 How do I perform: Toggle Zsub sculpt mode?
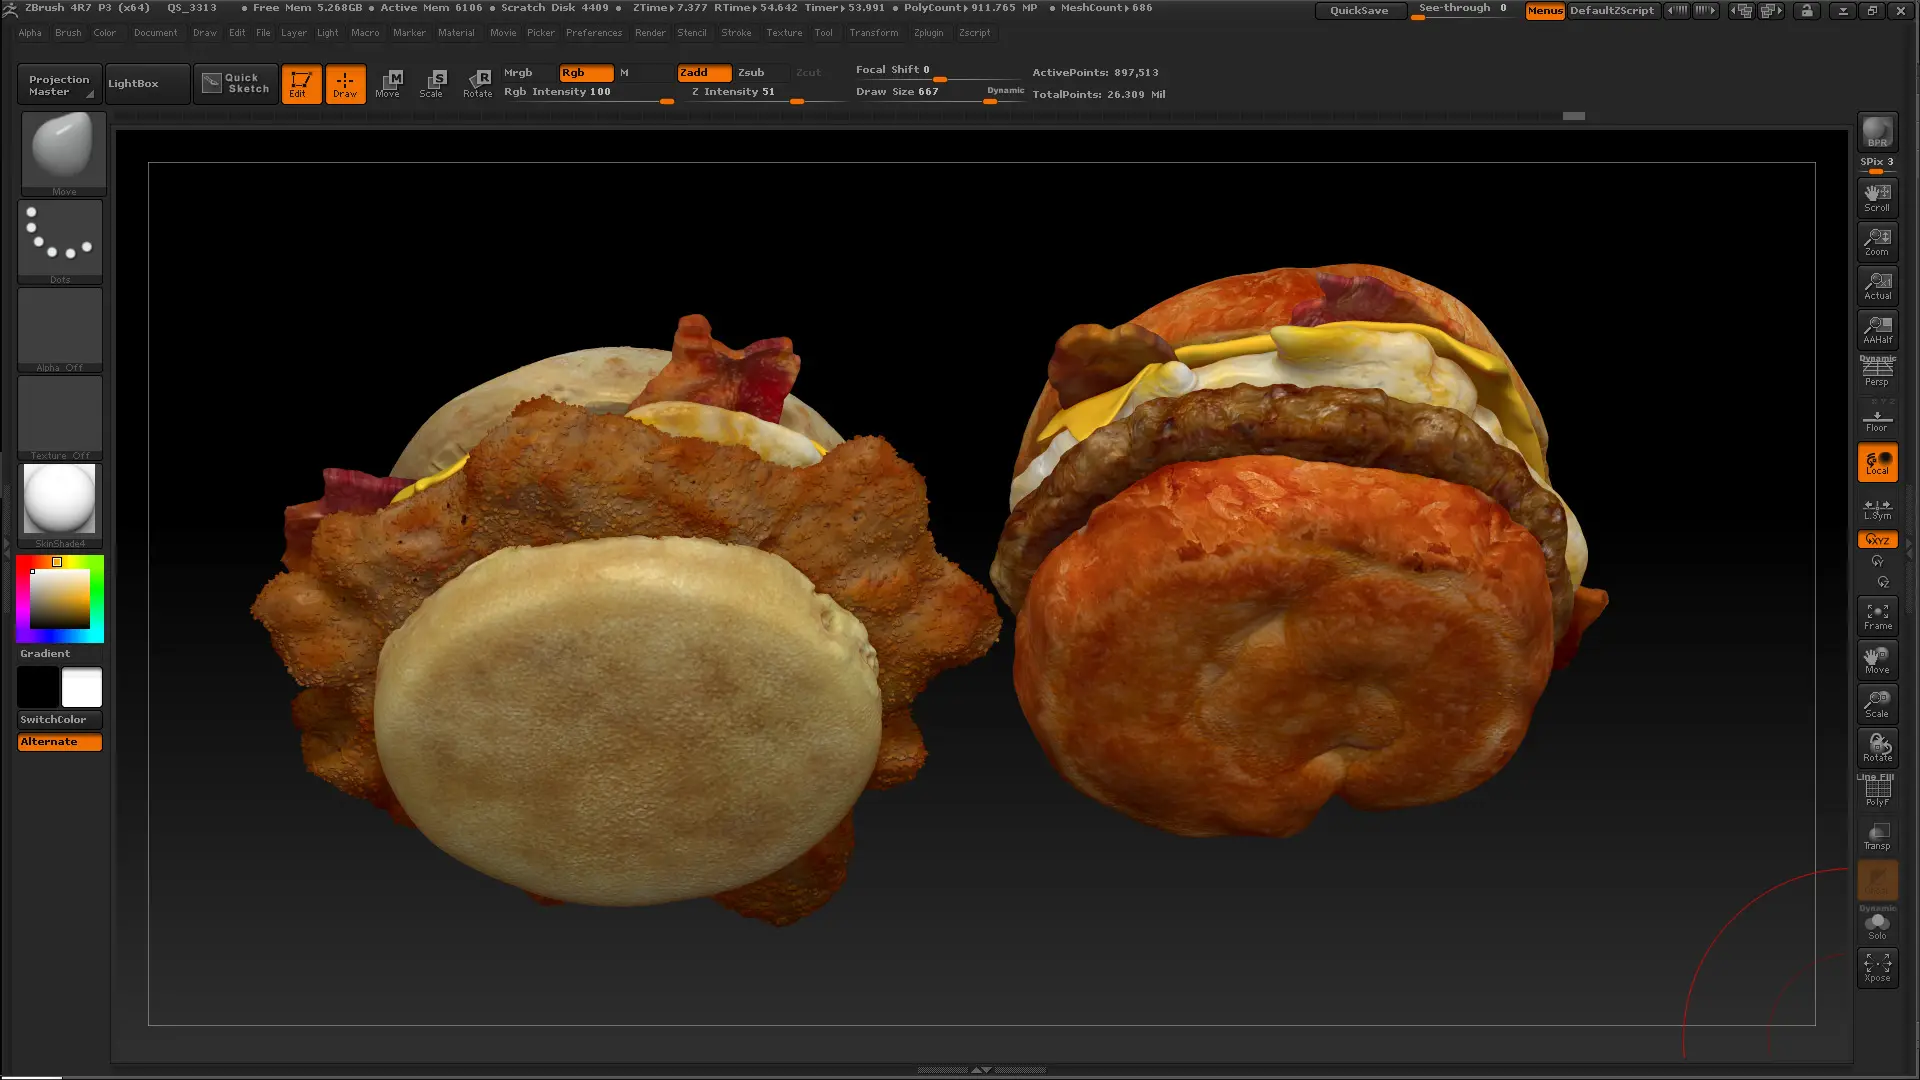coord(762,73)
